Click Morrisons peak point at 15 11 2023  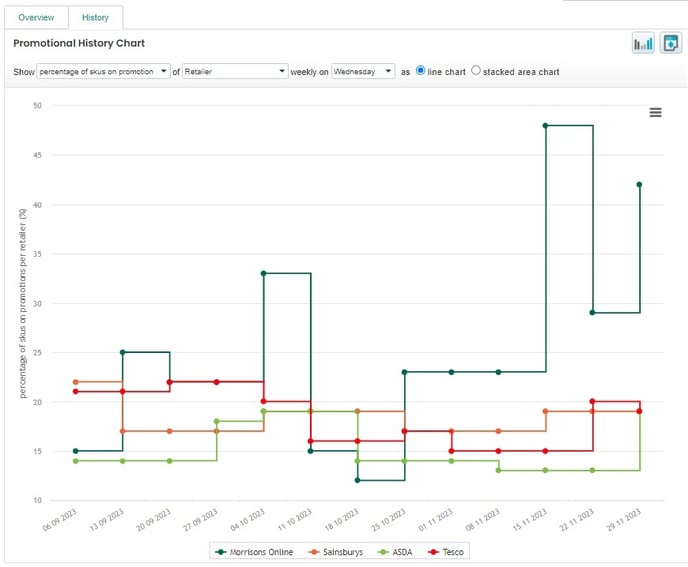(x=545, y=126)
